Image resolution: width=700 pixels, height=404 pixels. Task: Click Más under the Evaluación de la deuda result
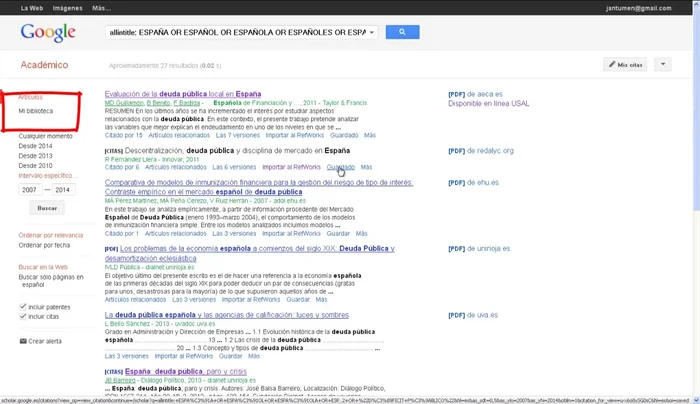[370, 135]
